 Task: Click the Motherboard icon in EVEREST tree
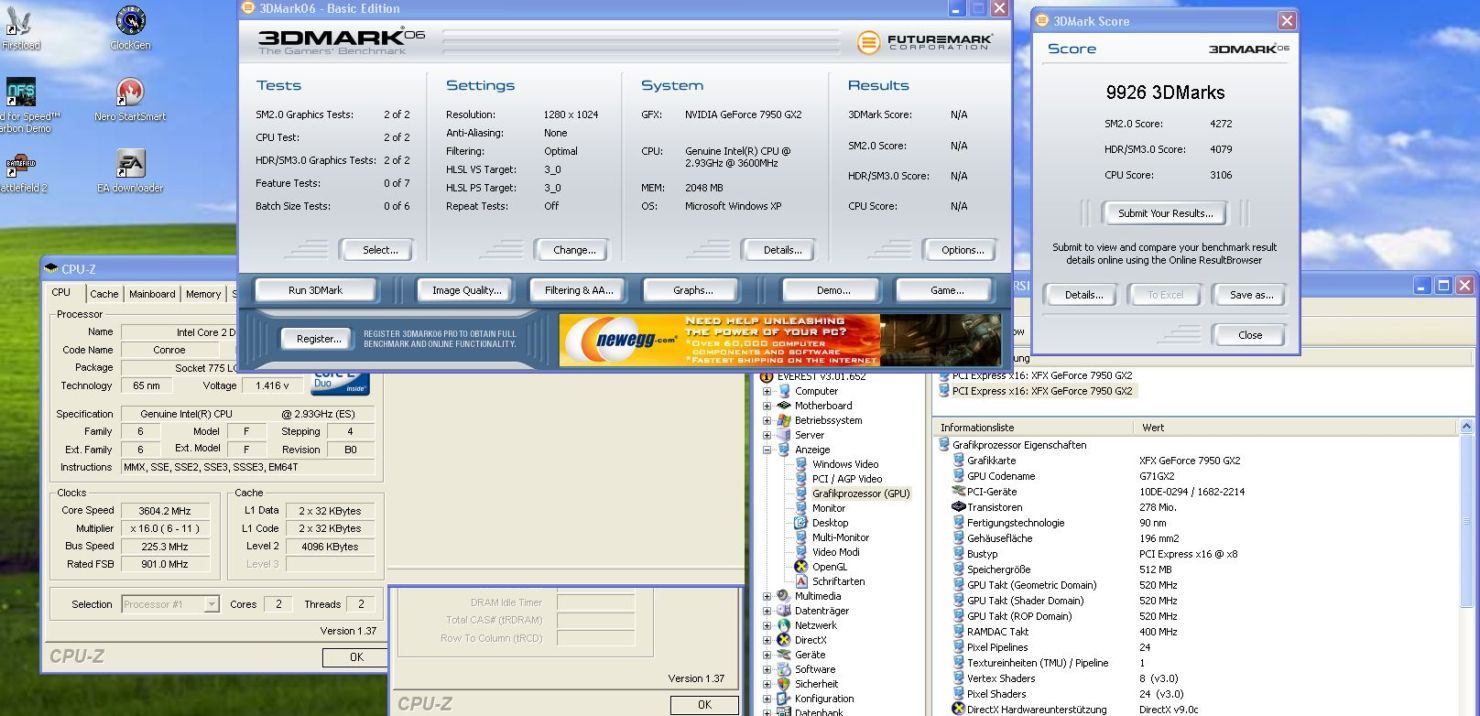point(784,406)
